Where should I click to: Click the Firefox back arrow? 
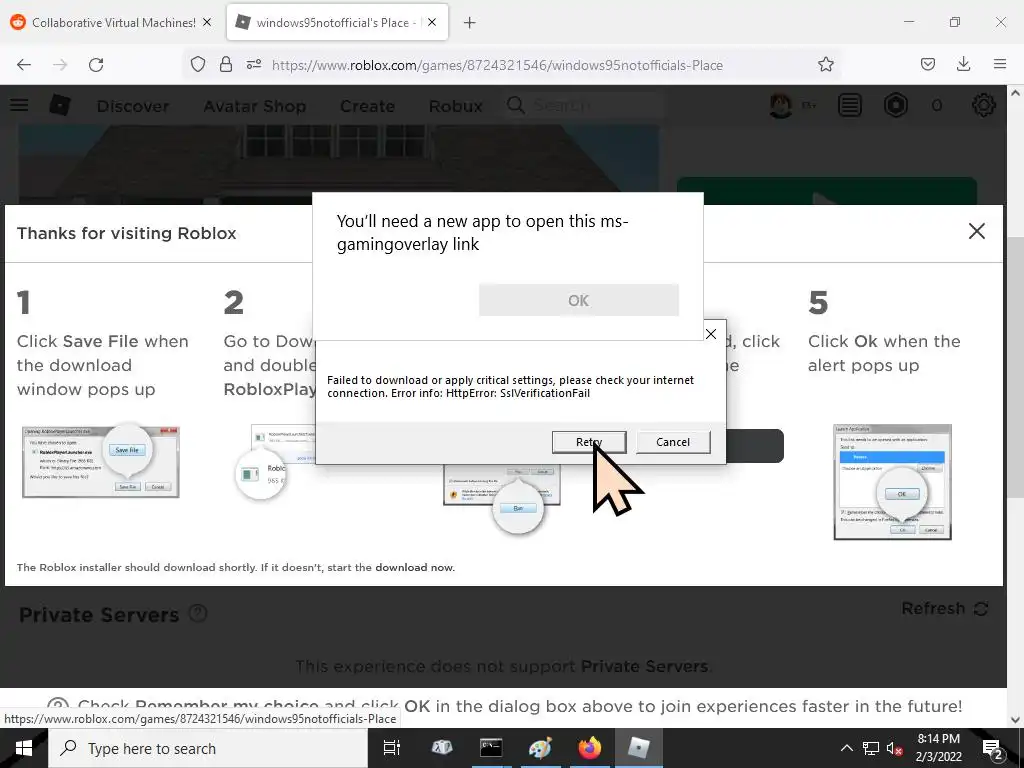pyautogui.click(x=24, y=65)
